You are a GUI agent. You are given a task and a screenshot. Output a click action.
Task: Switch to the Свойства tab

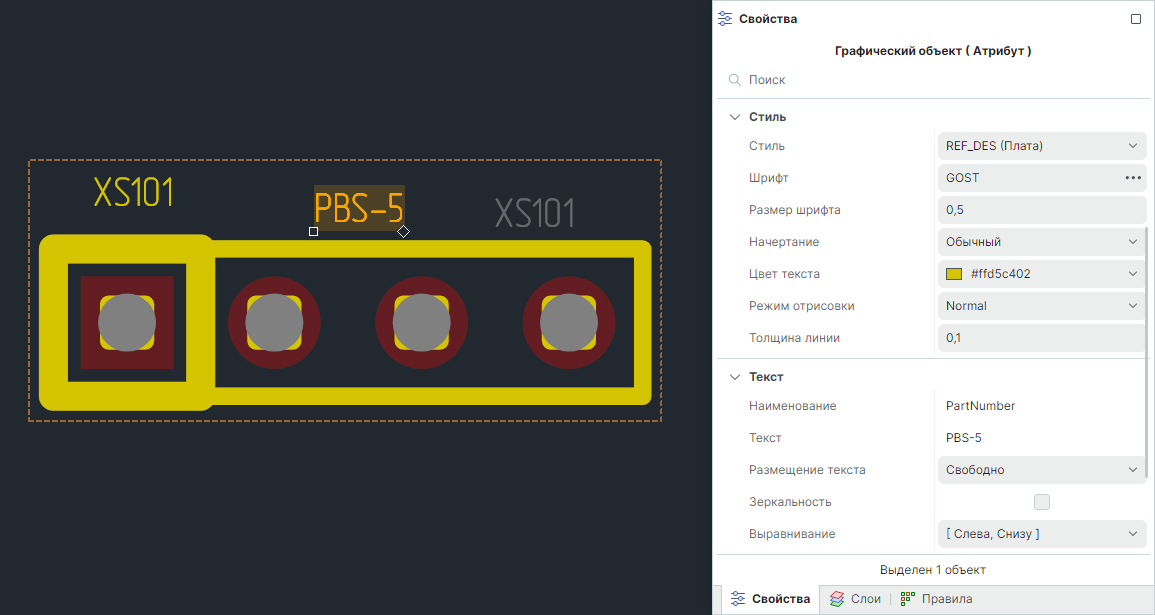pyautogui.click(x=770, y=599)
